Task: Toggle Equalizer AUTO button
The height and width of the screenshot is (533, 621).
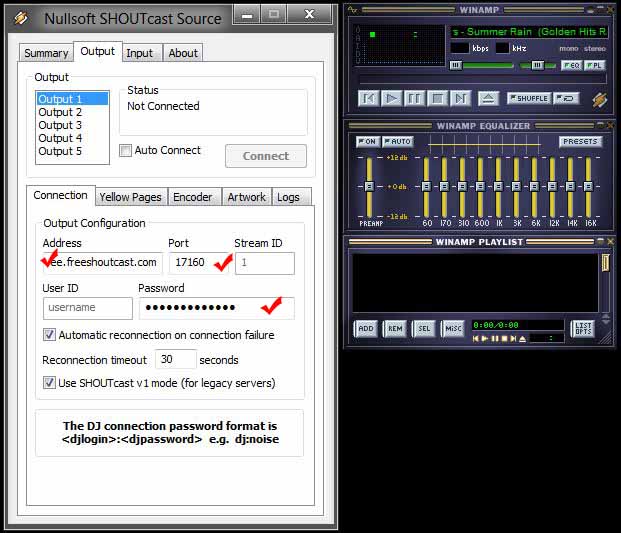Action: (x=398, y=141)
